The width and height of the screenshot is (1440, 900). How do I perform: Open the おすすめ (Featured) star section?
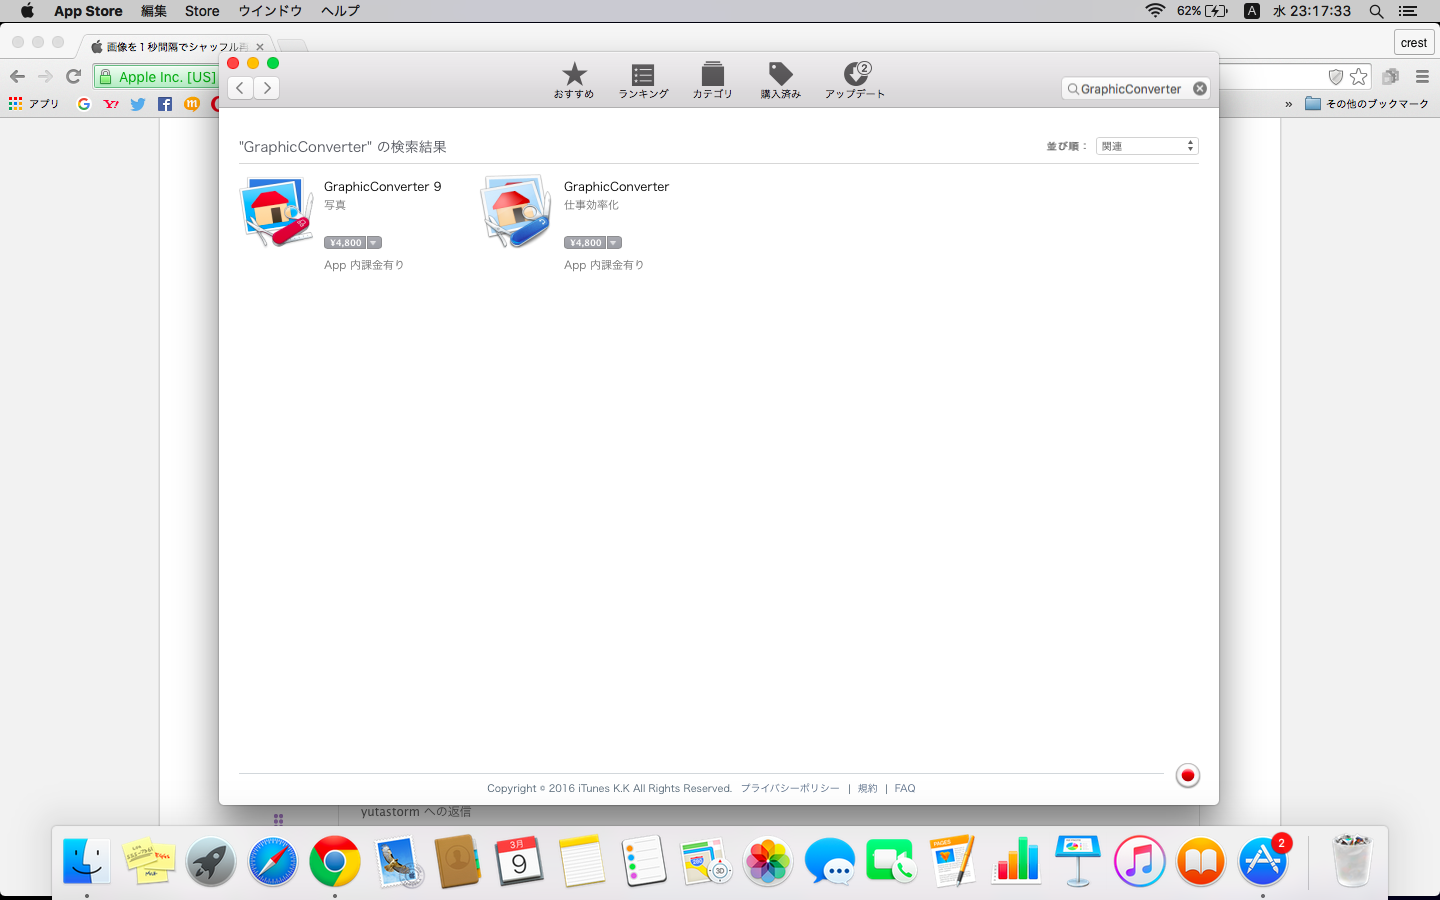(574, 80)
